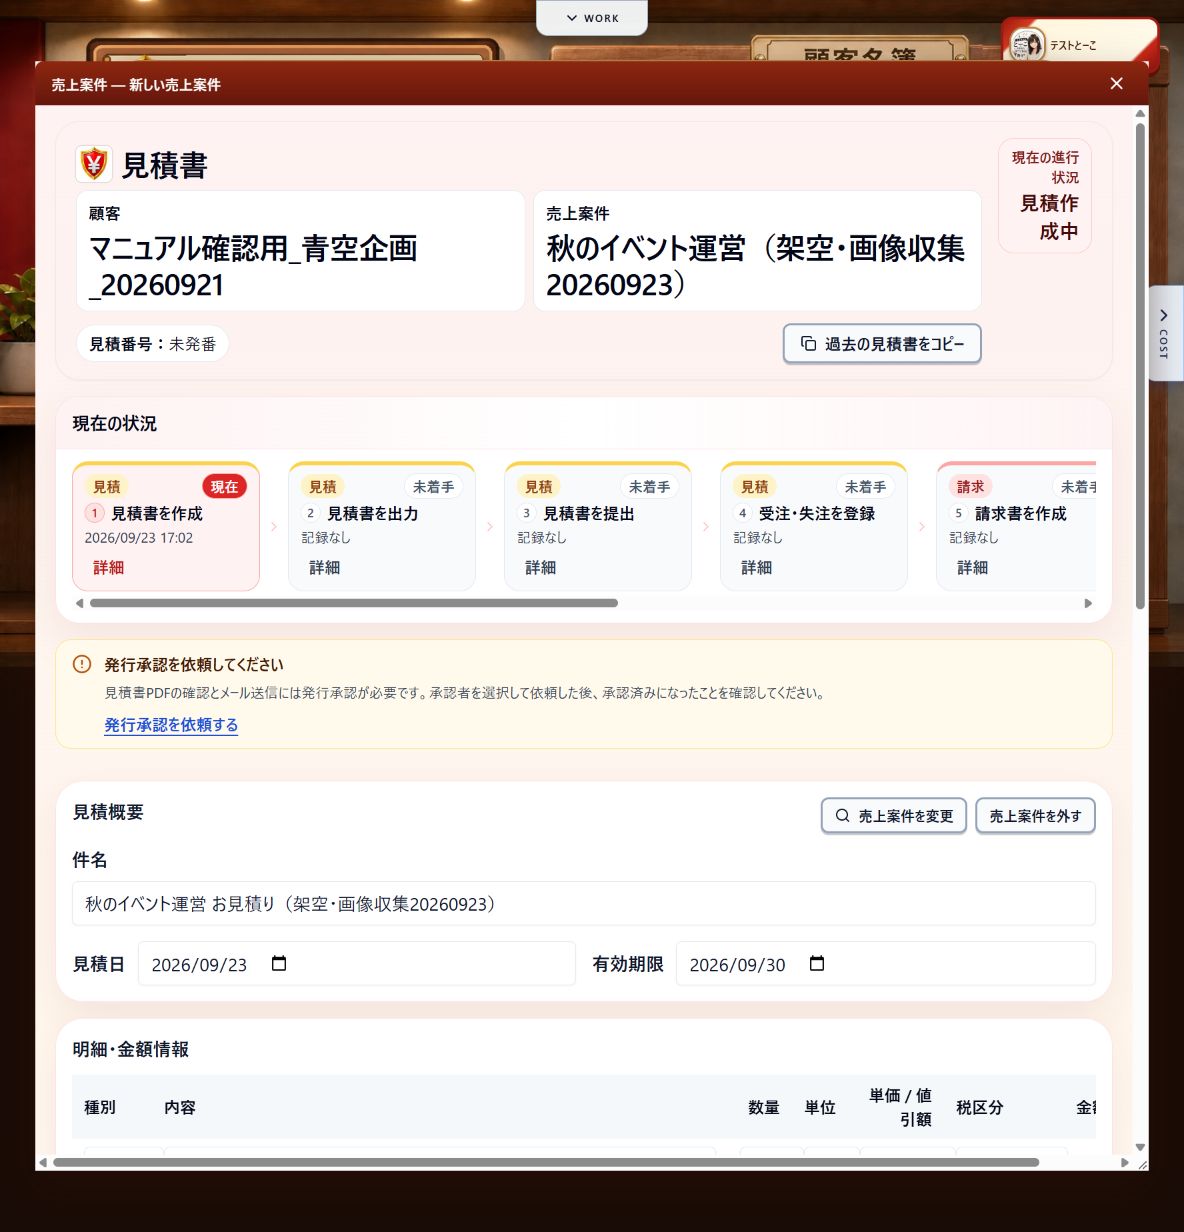Click the step scroller left arrow
The width and height of the screenshot is (1184, 1232).
pos(79,603)
